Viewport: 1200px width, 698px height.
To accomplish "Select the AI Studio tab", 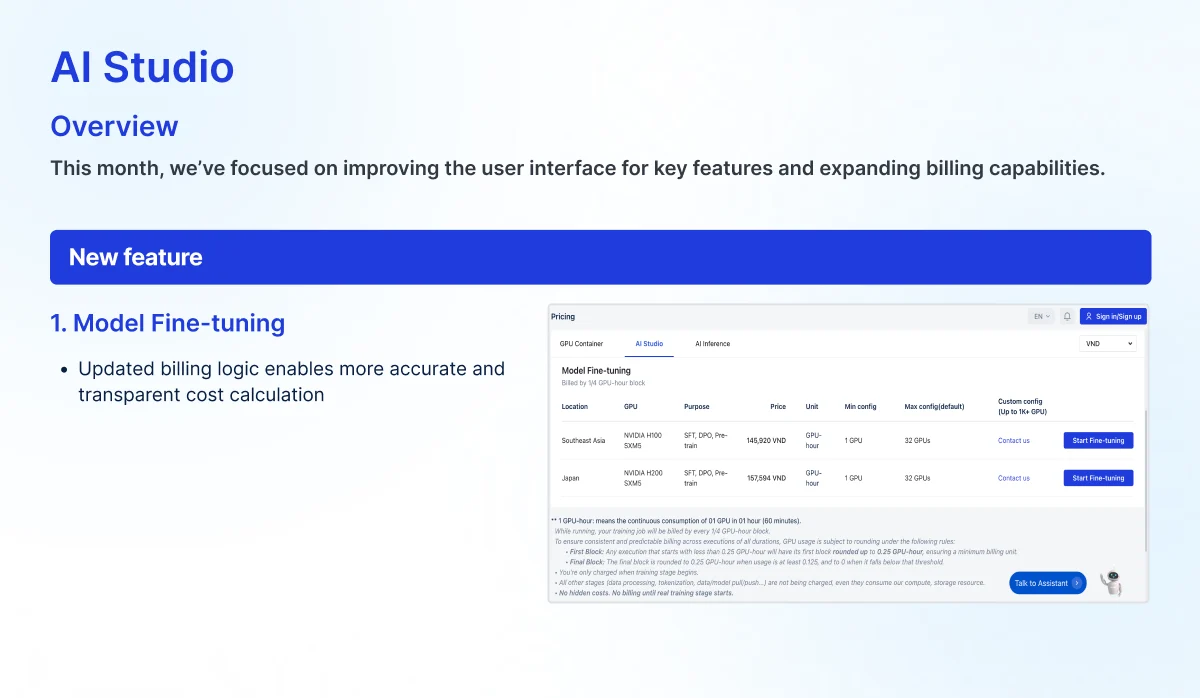I will 649,344.
